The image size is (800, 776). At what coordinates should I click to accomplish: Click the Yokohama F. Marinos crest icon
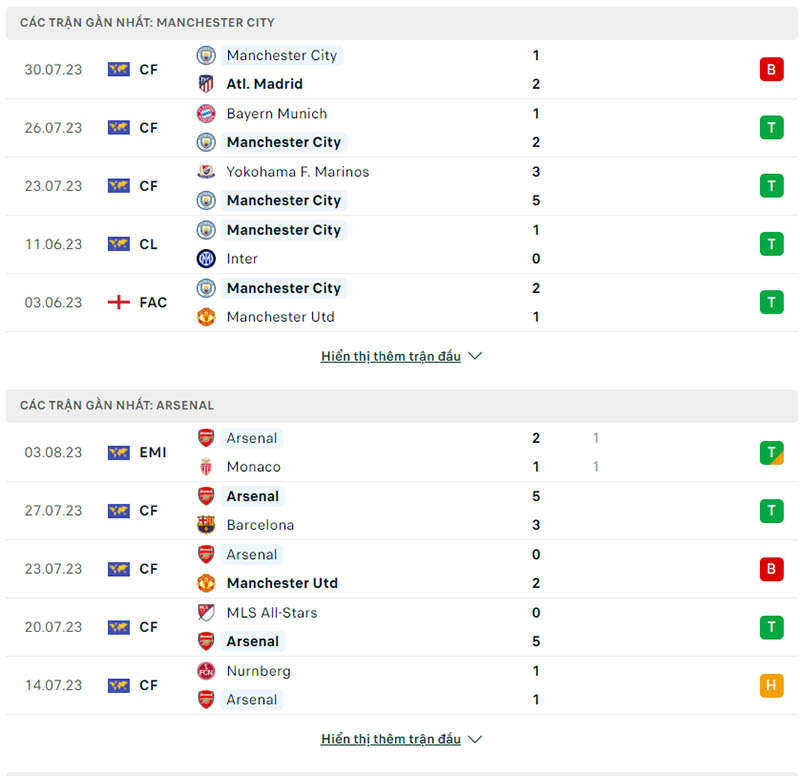pos(206,171)
